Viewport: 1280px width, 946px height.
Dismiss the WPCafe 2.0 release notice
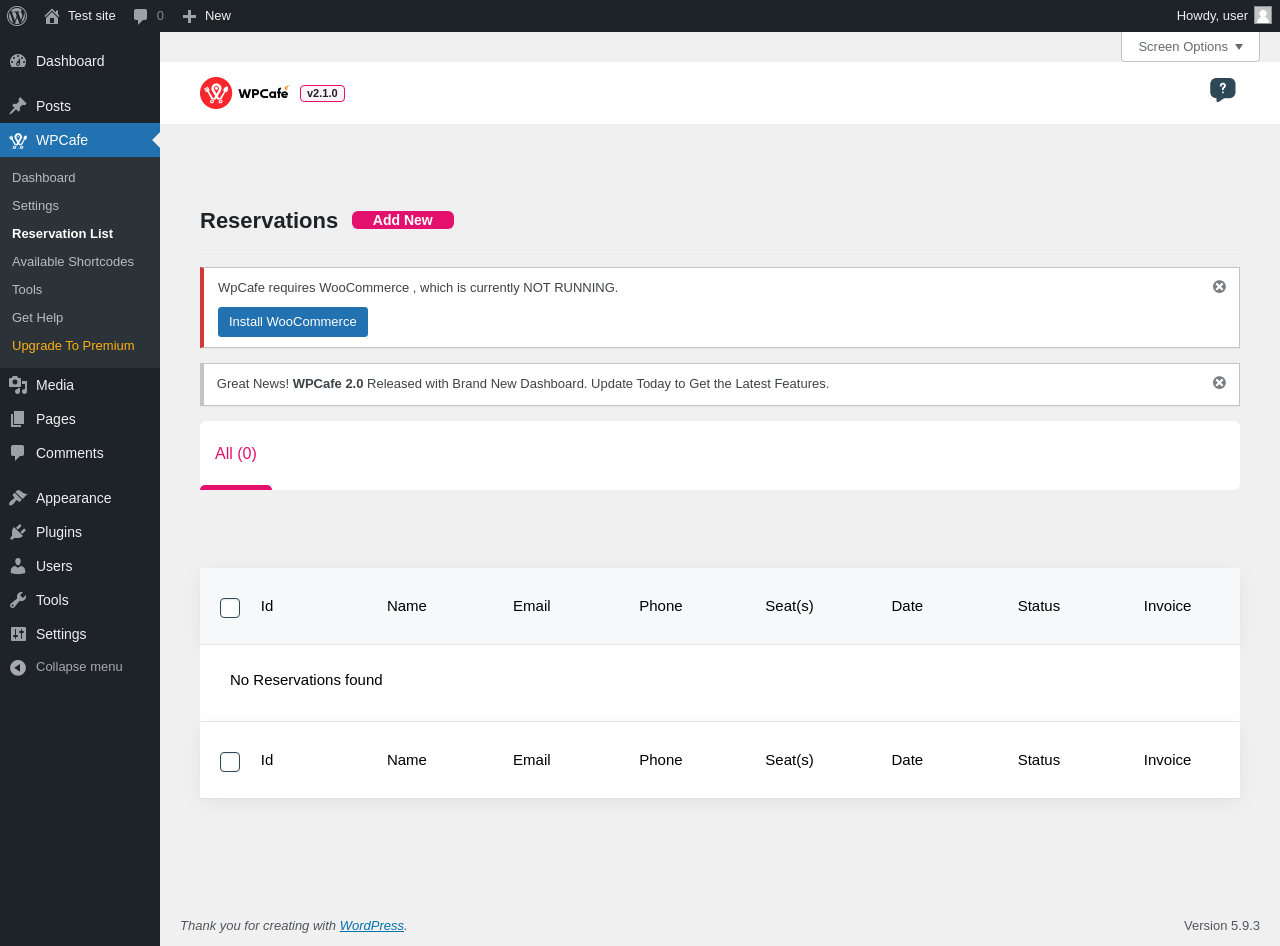(x=1219, y=383)
